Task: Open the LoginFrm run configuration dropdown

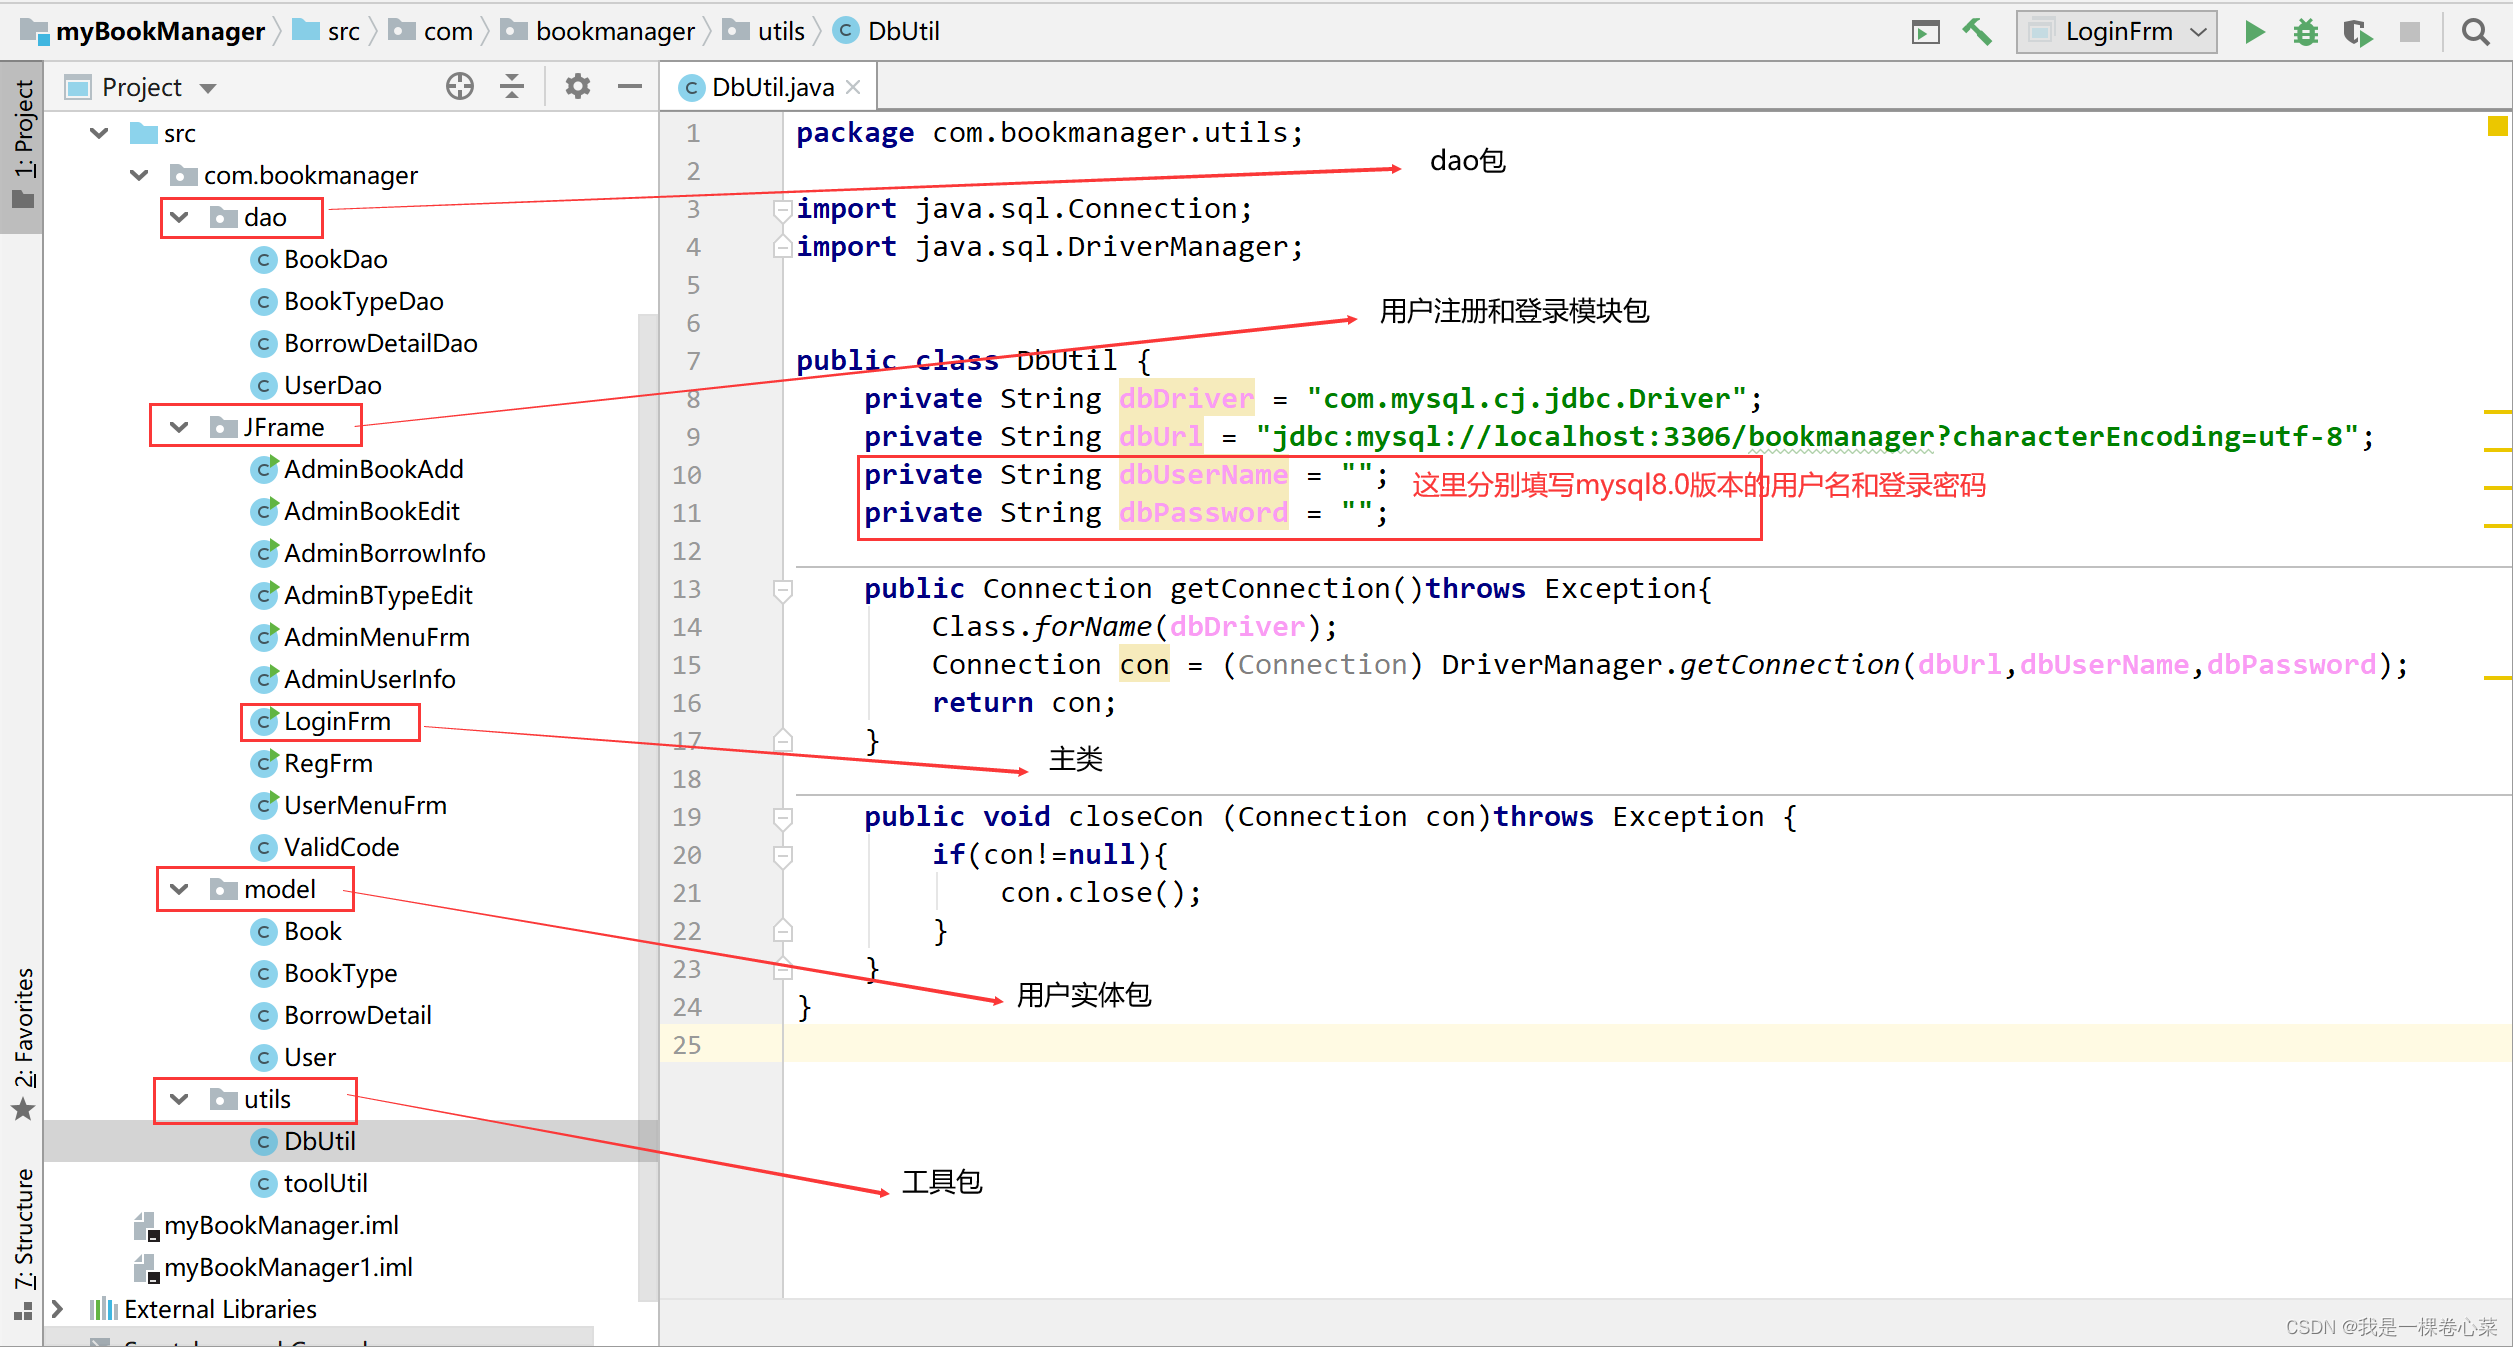Action: click(x=2116, y=32)
